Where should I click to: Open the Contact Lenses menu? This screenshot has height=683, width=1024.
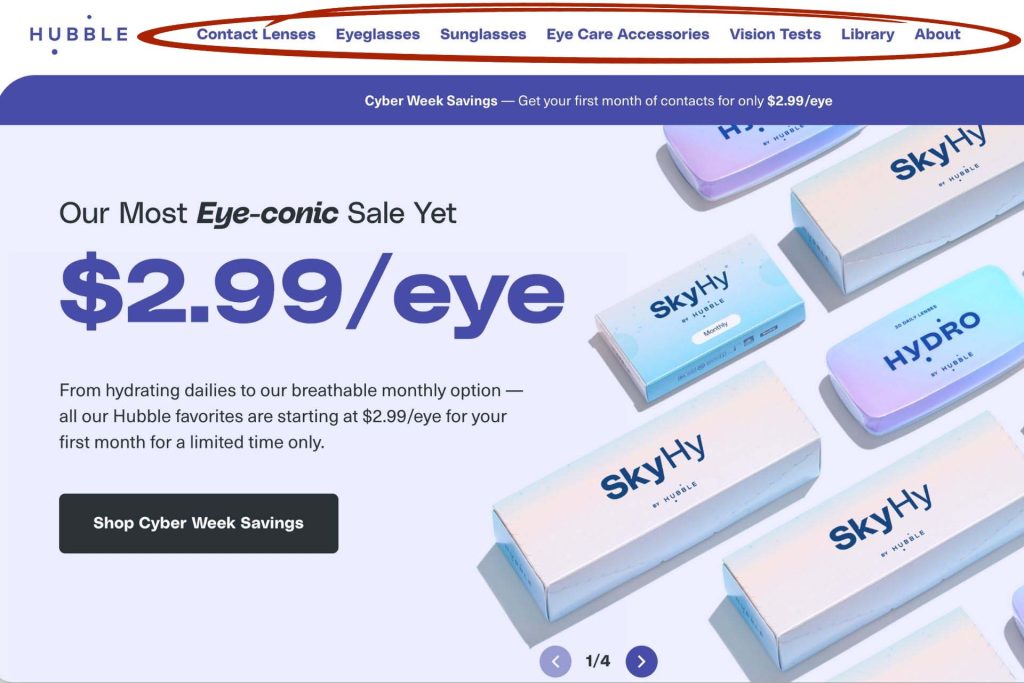(x=256, y=34)
